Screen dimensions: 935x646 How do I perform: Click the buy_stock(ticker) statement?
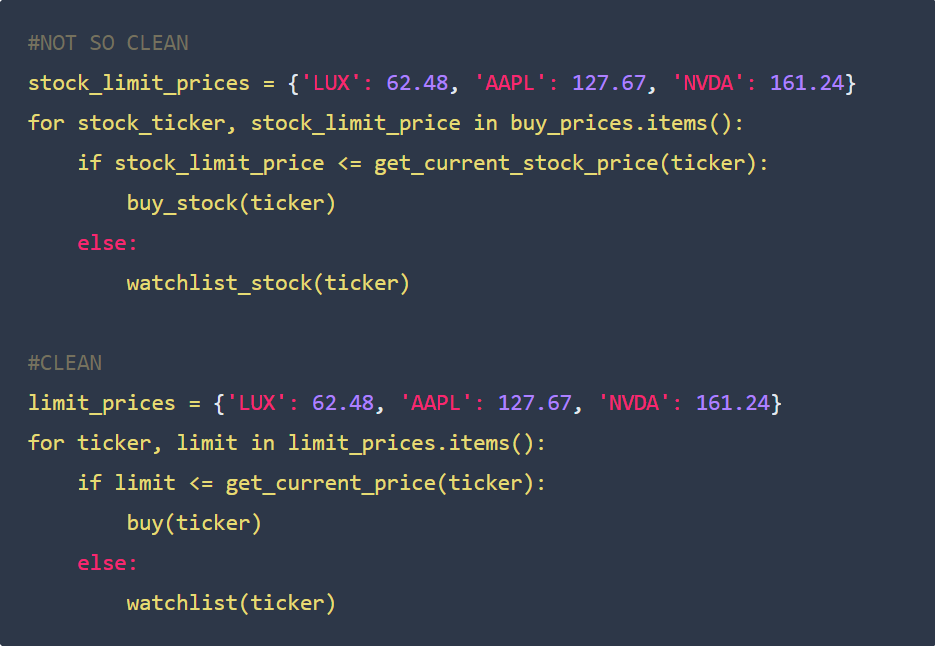click(231, 203)
